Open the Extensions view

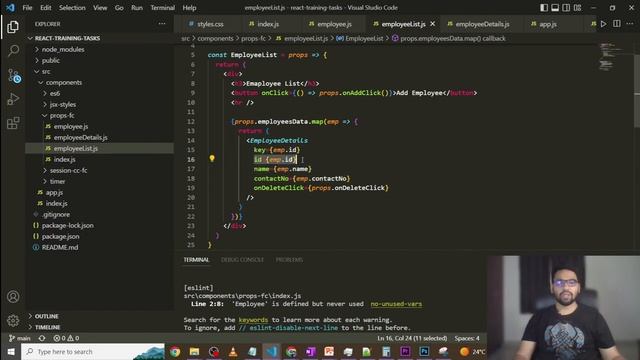tap(13, 123)
